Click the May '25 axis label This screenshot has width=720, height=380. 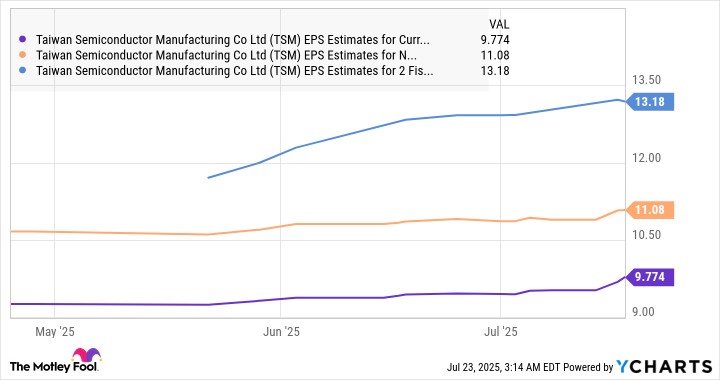coord(55,332)
